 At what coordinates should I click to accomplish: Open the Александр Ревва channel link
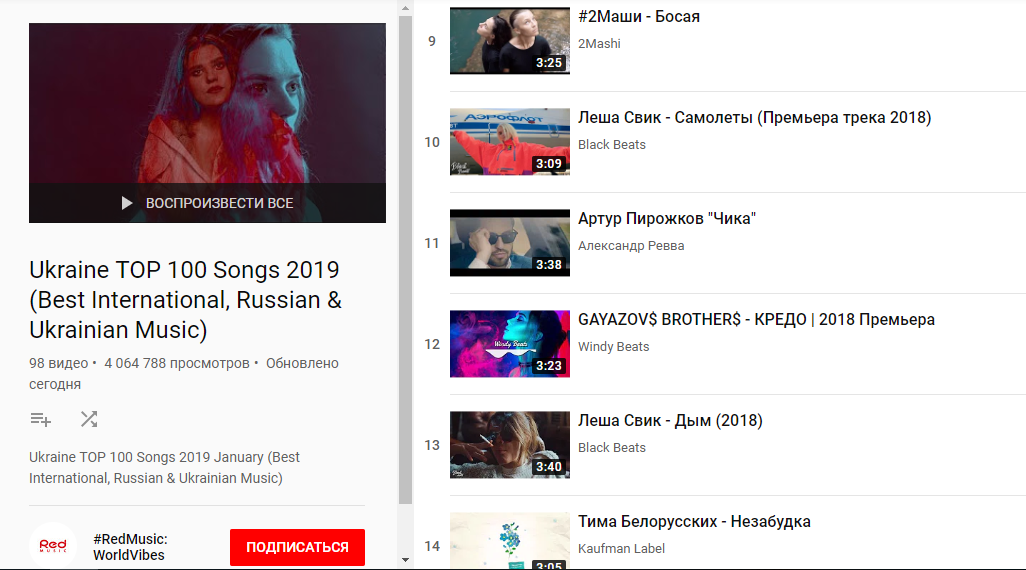[631, 246]
